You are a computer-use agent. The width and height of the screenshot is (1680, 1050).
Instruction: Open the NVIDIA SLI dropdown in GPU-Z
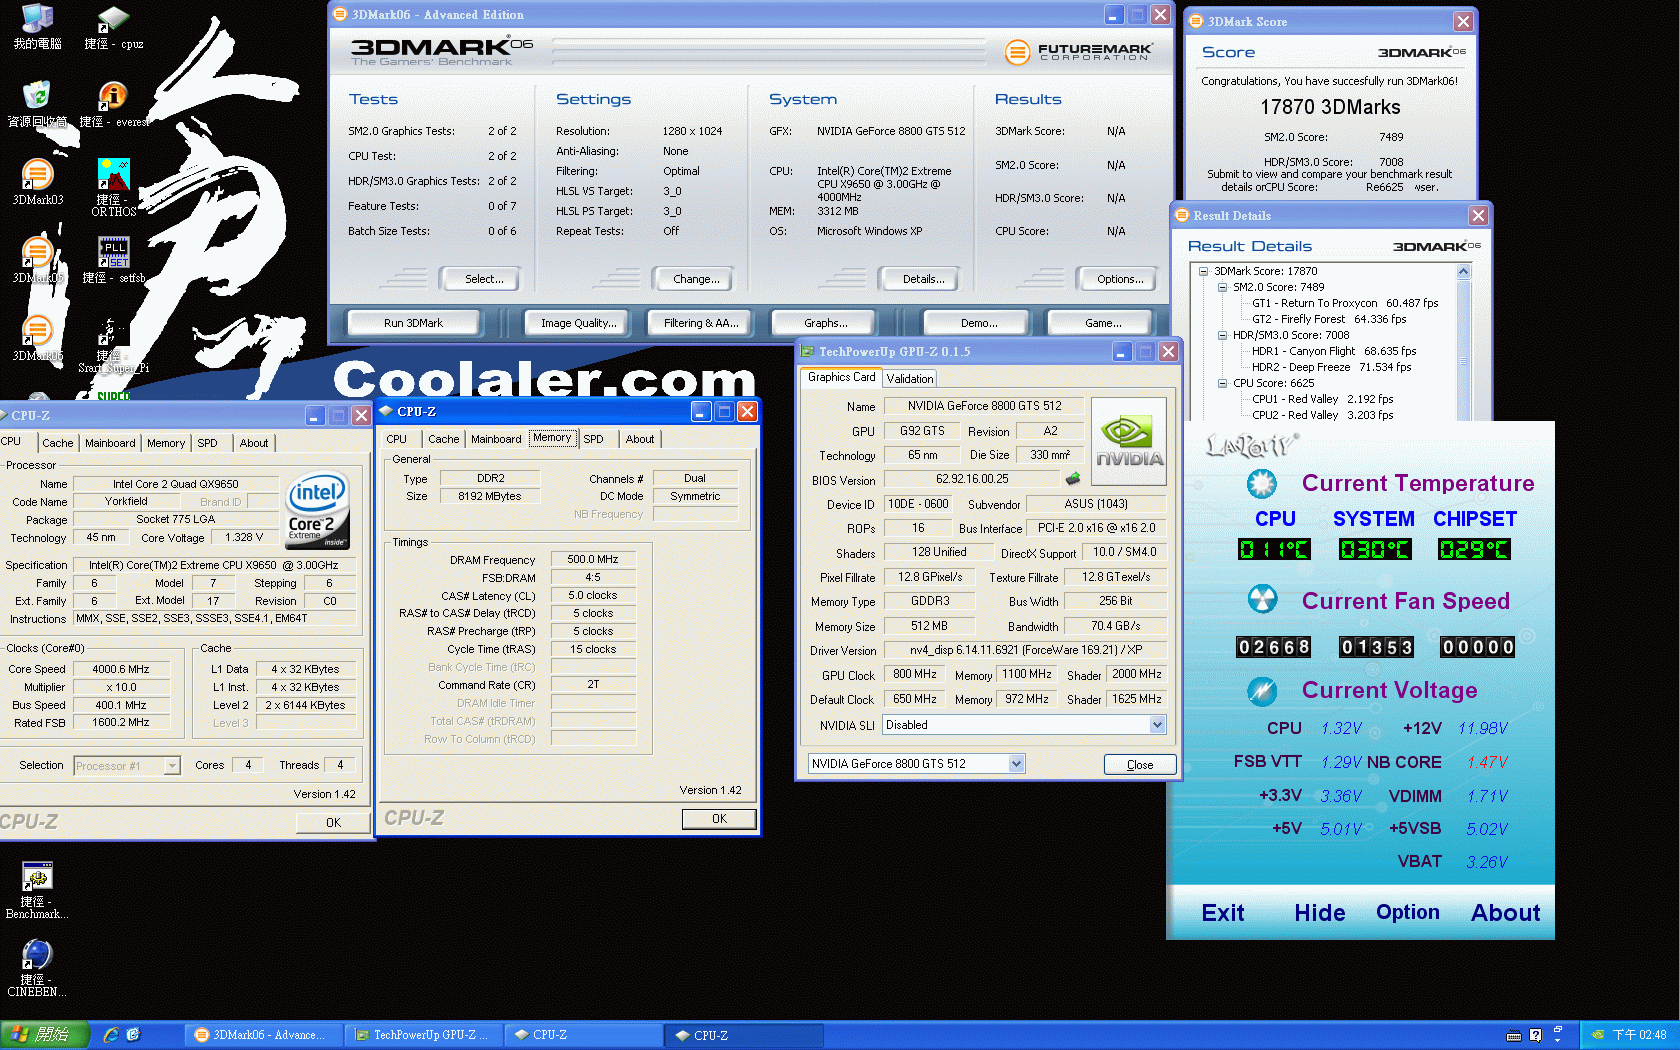(x=1157, y=725)
